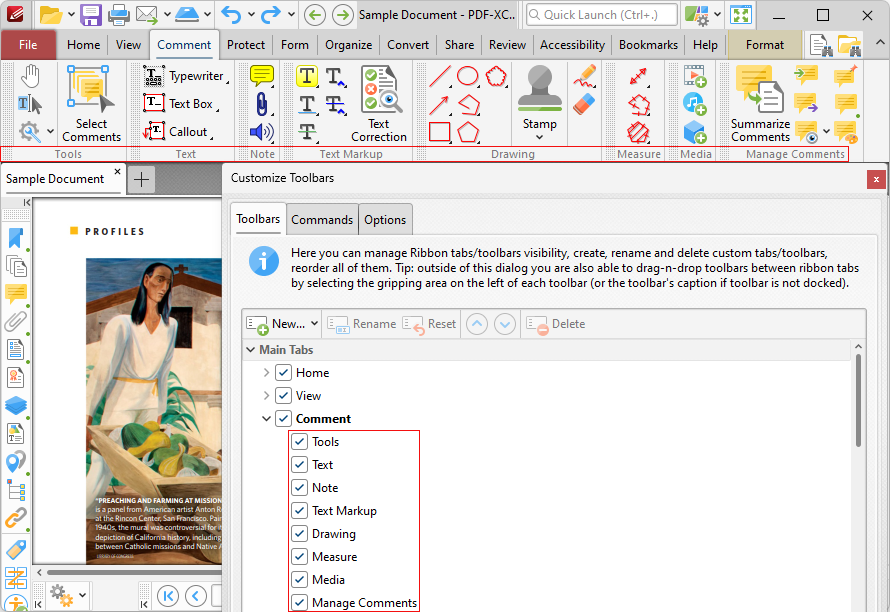
Task: Toggle the Text Markup toolbar checkbox
Action: (300, 511)
